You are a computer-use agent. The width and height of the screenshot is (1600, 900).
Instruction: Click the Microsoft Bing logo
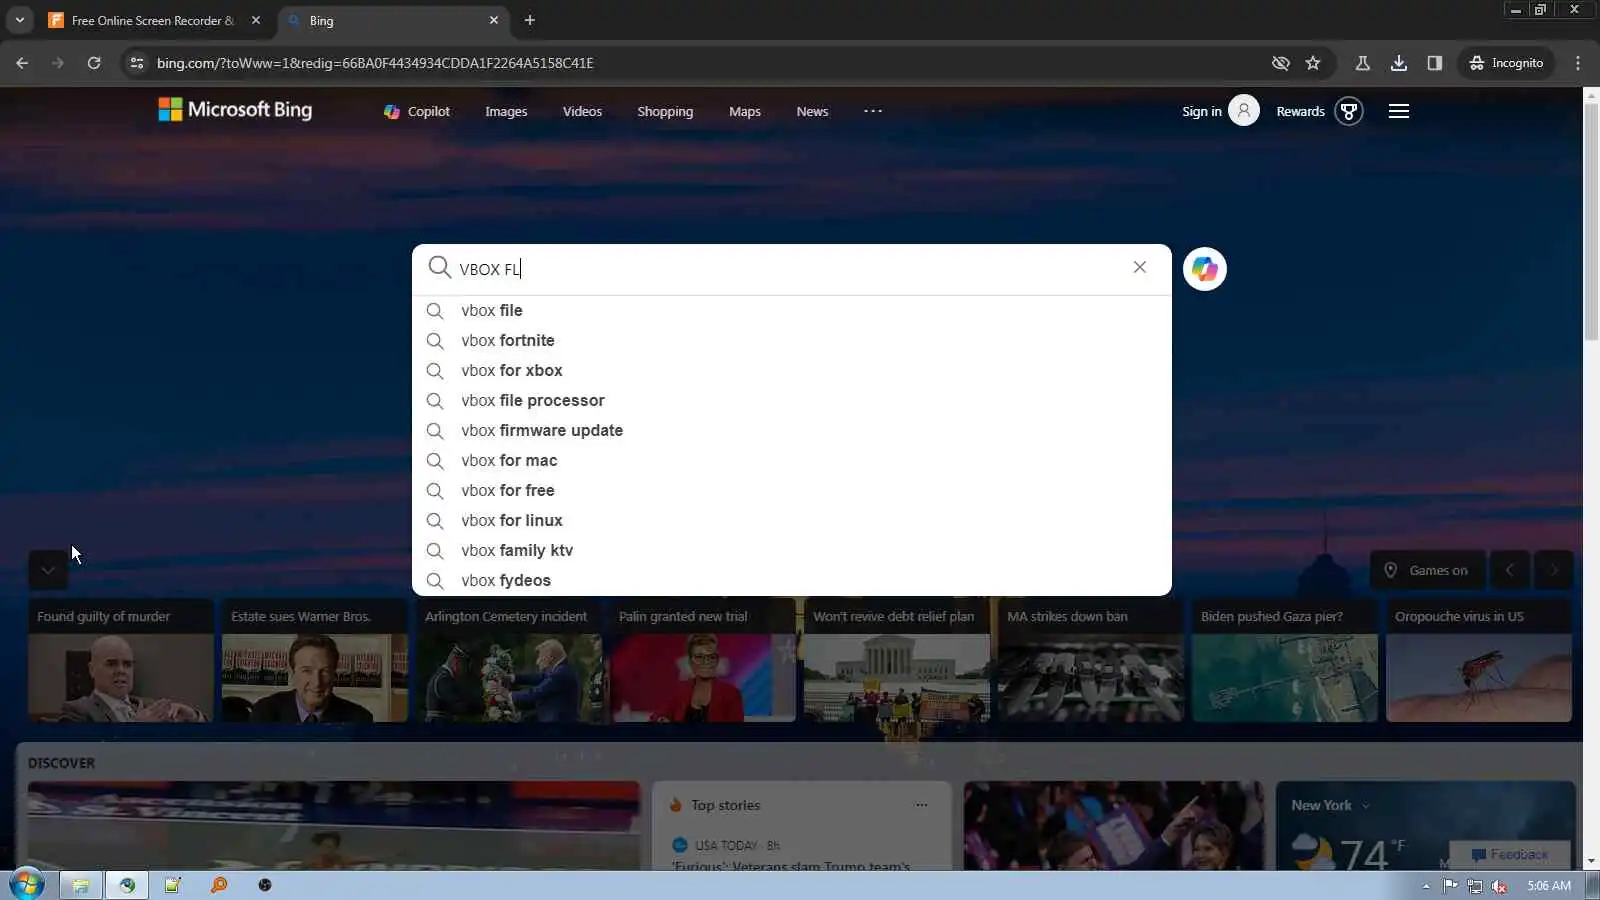click(x=235, y=110)
